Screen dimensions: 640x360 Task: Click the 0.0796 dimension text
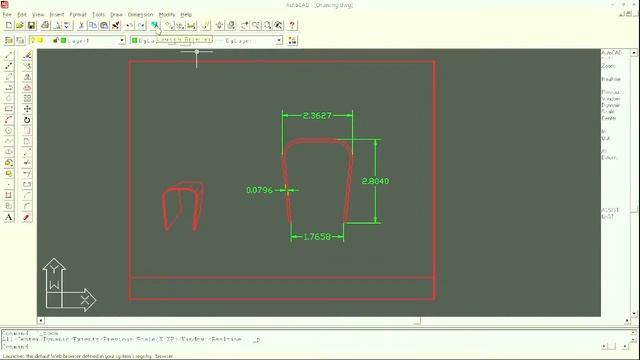pos(259,190)
